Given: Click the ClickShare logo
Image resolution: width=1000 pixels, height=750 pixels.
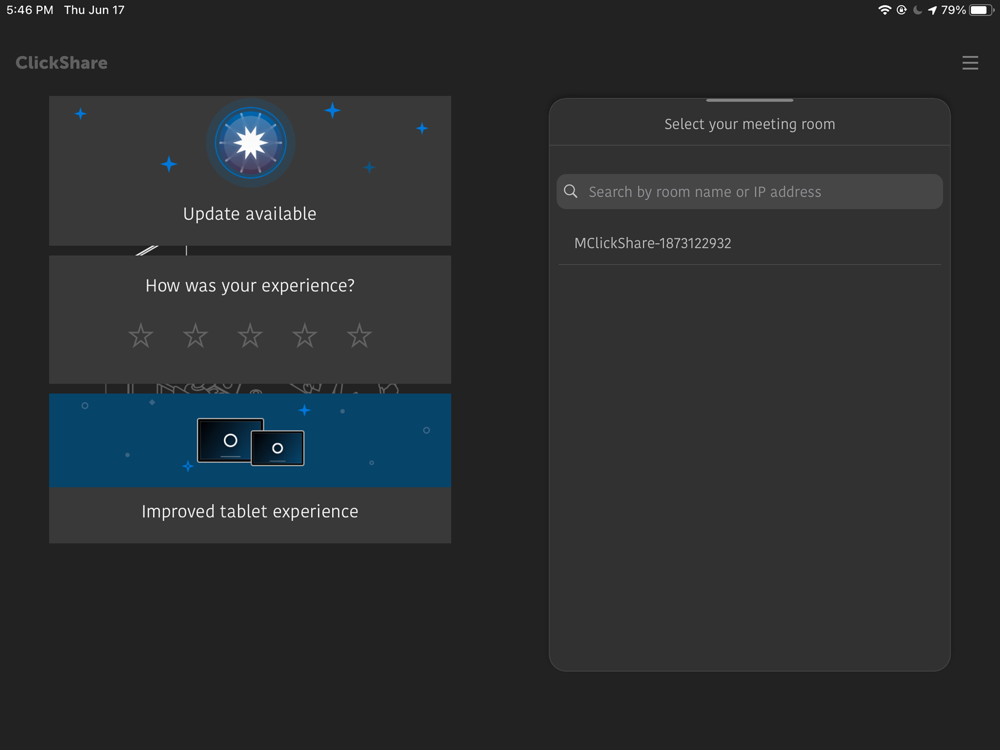Looking at the screenshot, I should coord(61,62).
